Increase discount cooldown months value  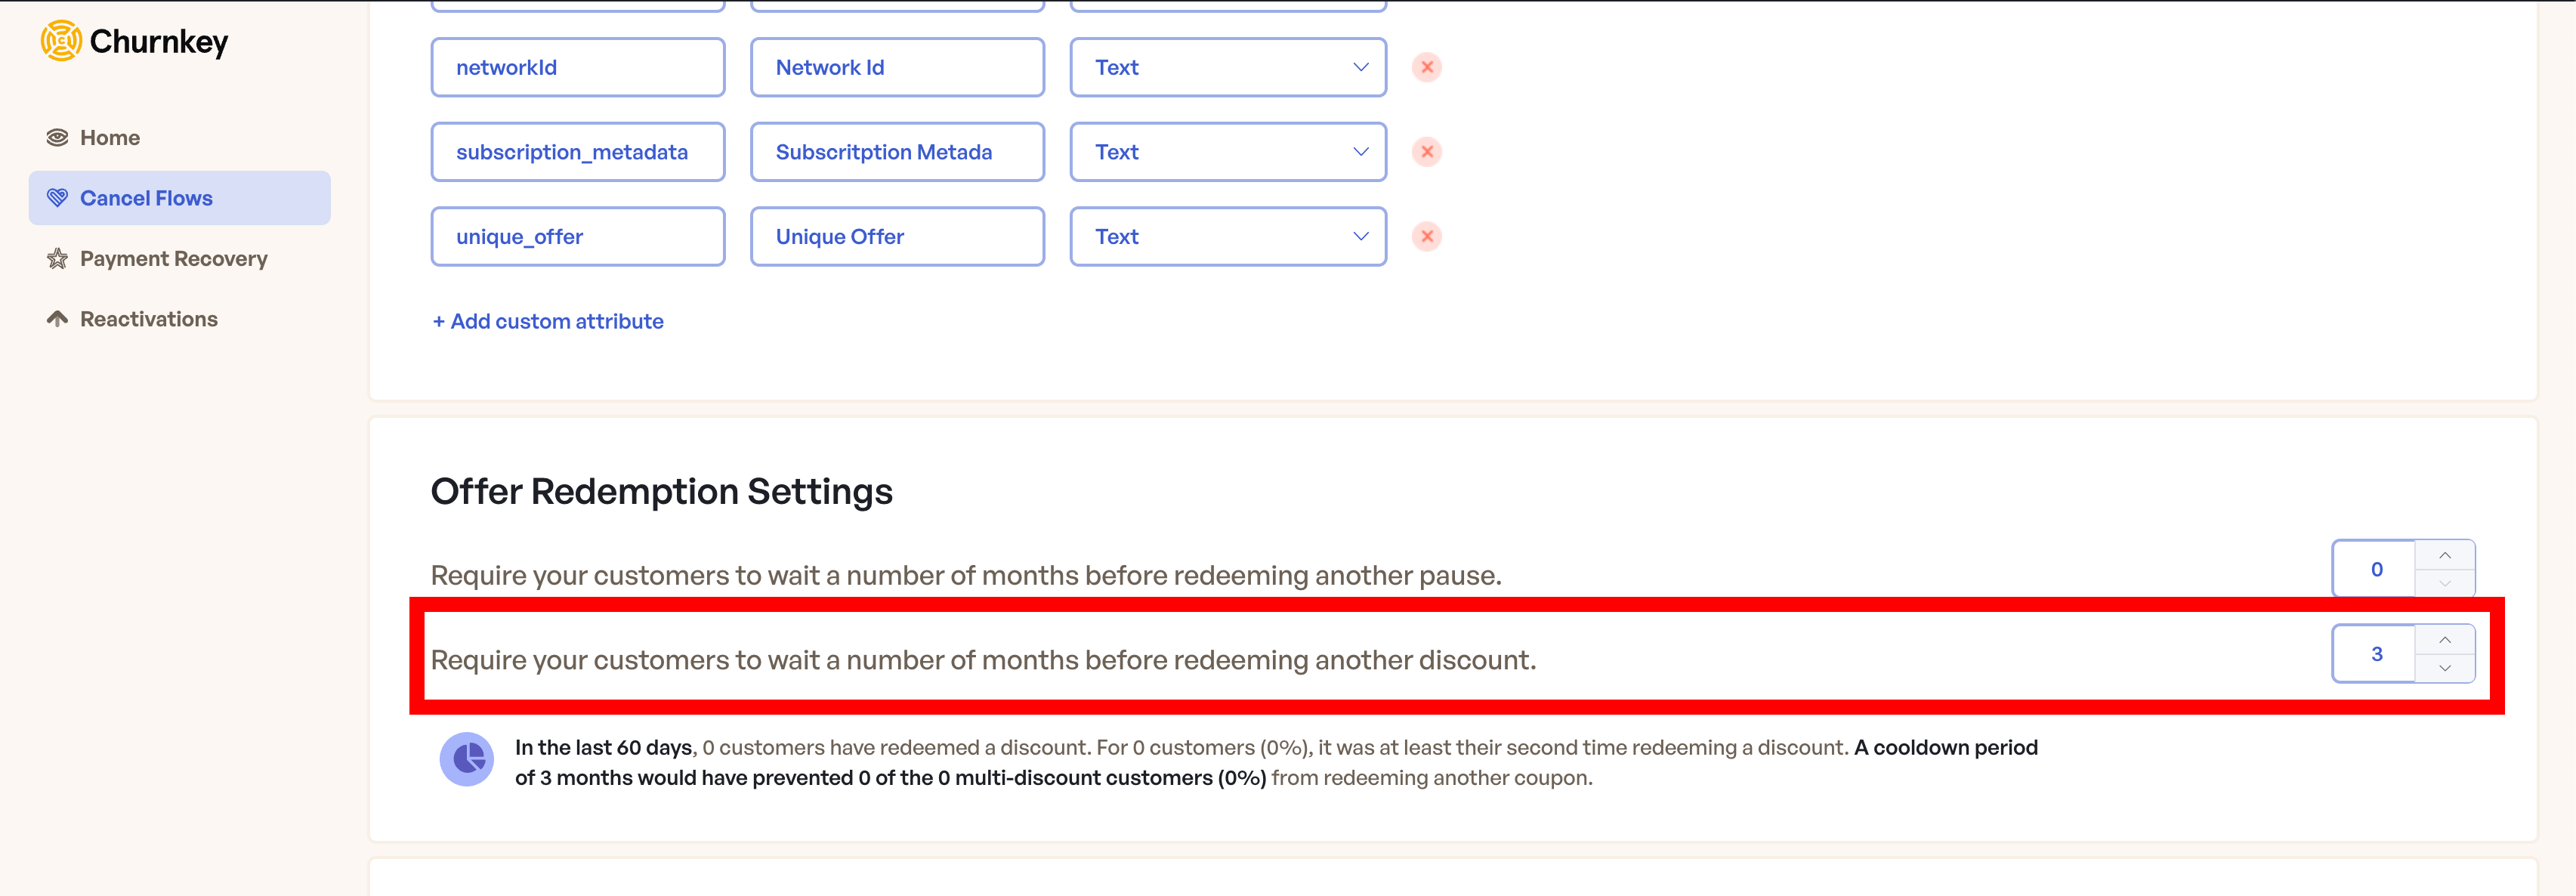2444,640
